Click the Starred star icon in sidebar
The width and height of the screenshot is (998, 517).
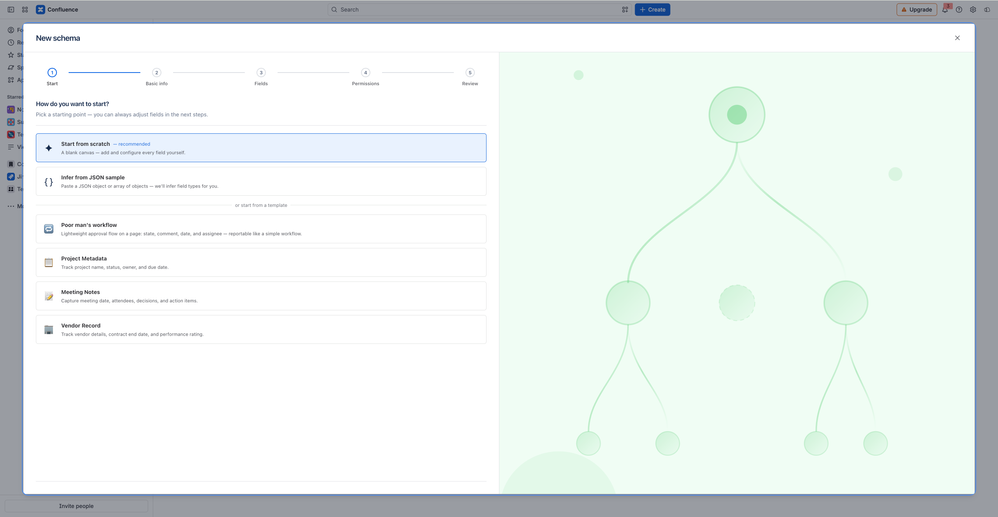pos(10,55)
